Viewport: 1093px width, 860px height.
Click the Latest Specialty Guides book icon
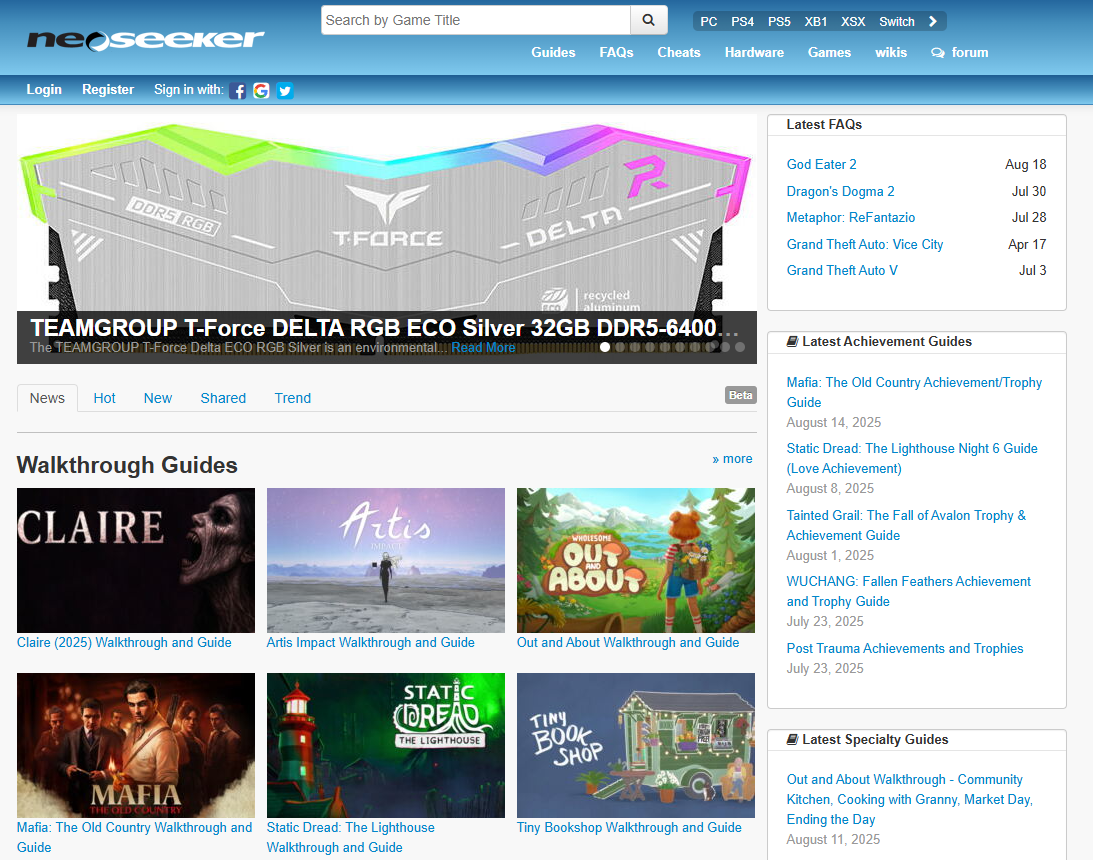[x=792, y=739]
